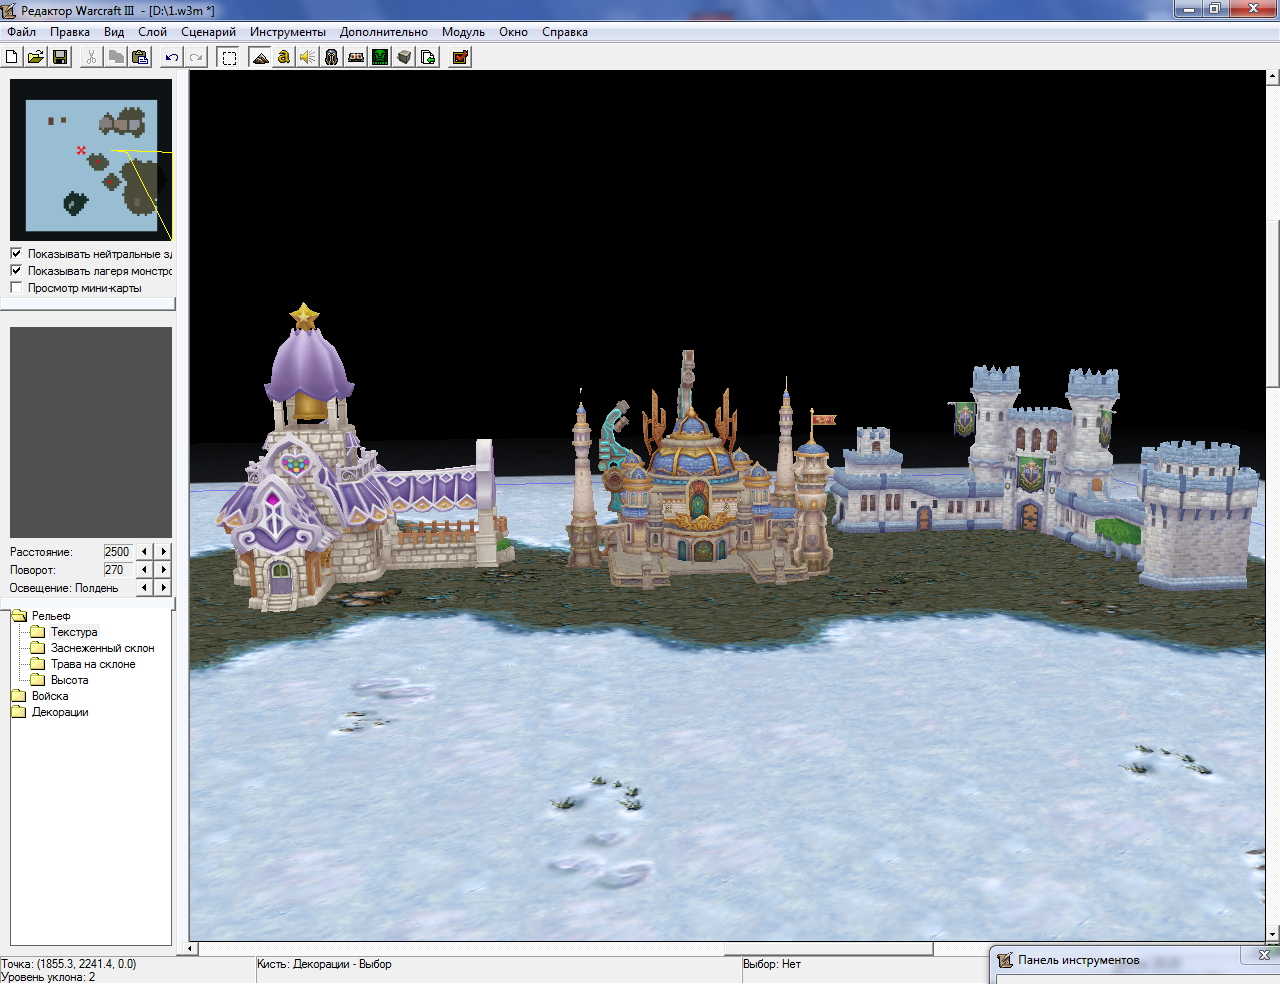Open the Sound Editor speaker icon
Viewport: 1280px width, 984px height.
click(x=308, y=57)
